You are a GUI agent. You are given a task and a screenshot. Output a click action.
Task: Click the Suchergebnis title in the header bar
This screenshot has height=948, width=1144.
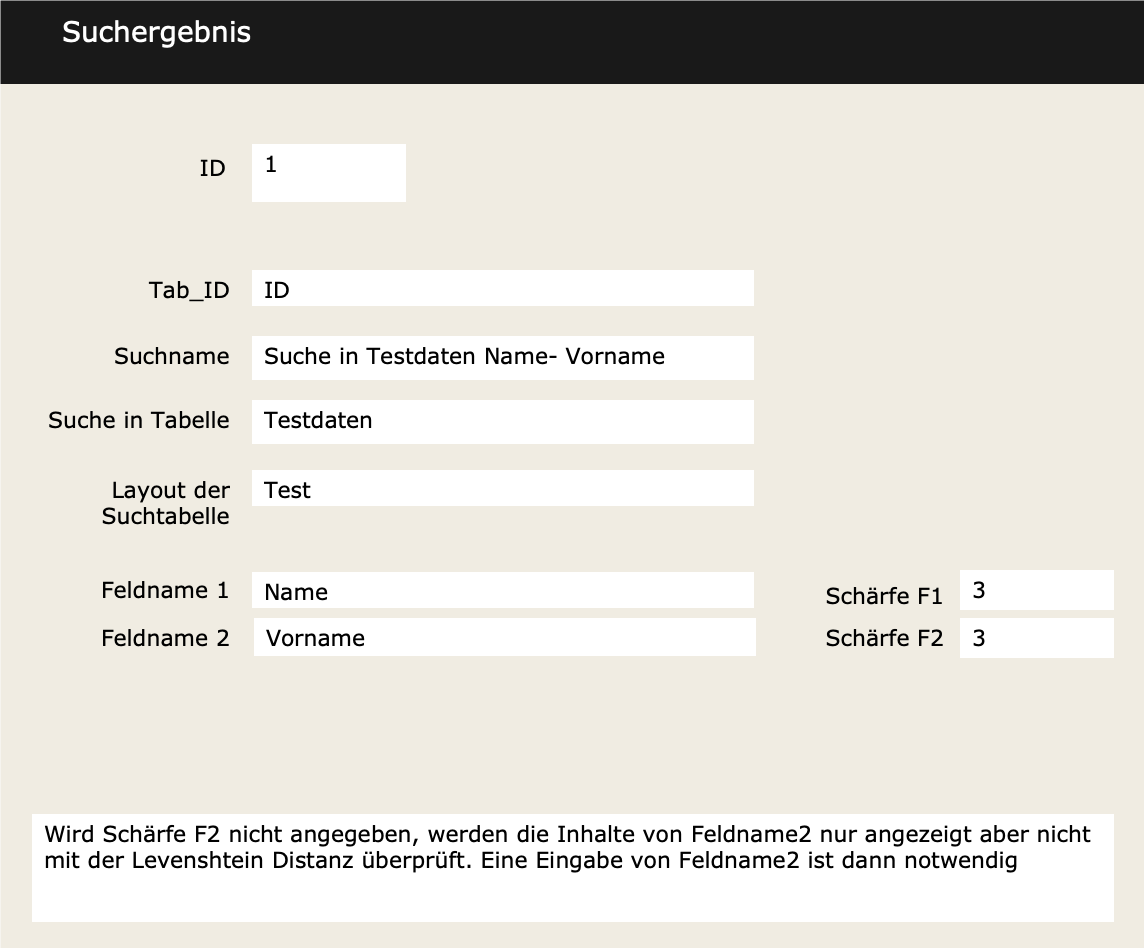tap(156, 32)
